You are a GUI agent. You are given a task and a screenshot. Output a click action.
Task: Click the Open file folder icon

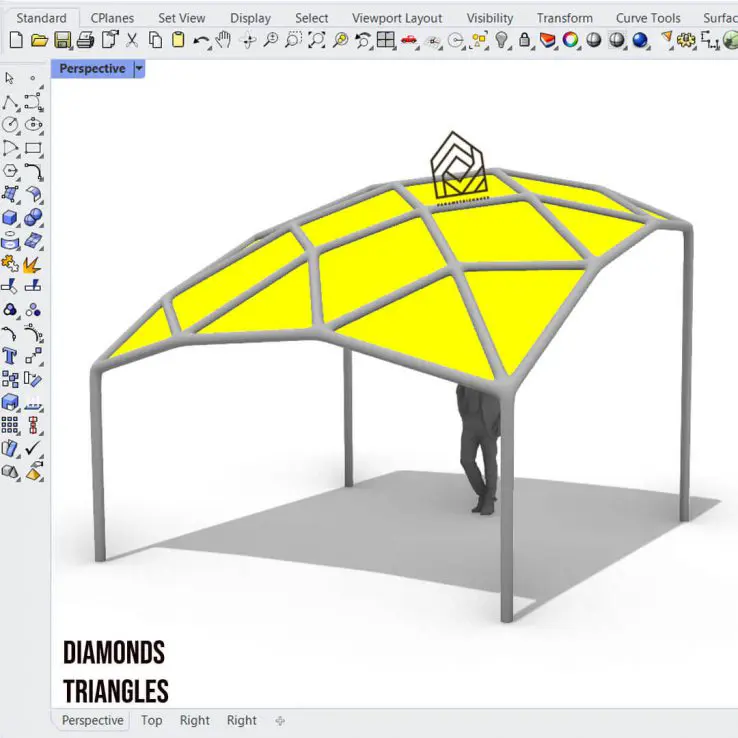click(x=39, y=40)
